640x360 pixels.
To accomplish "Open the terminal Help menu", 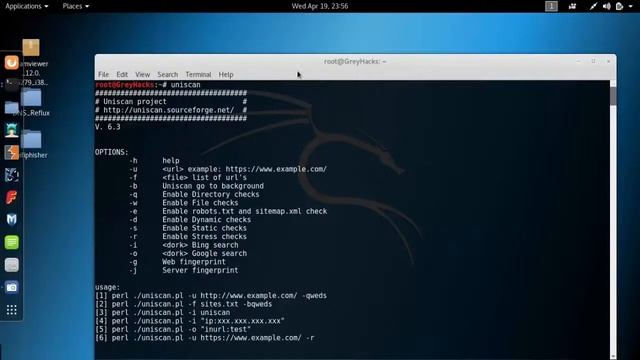I will coord(226,74).
